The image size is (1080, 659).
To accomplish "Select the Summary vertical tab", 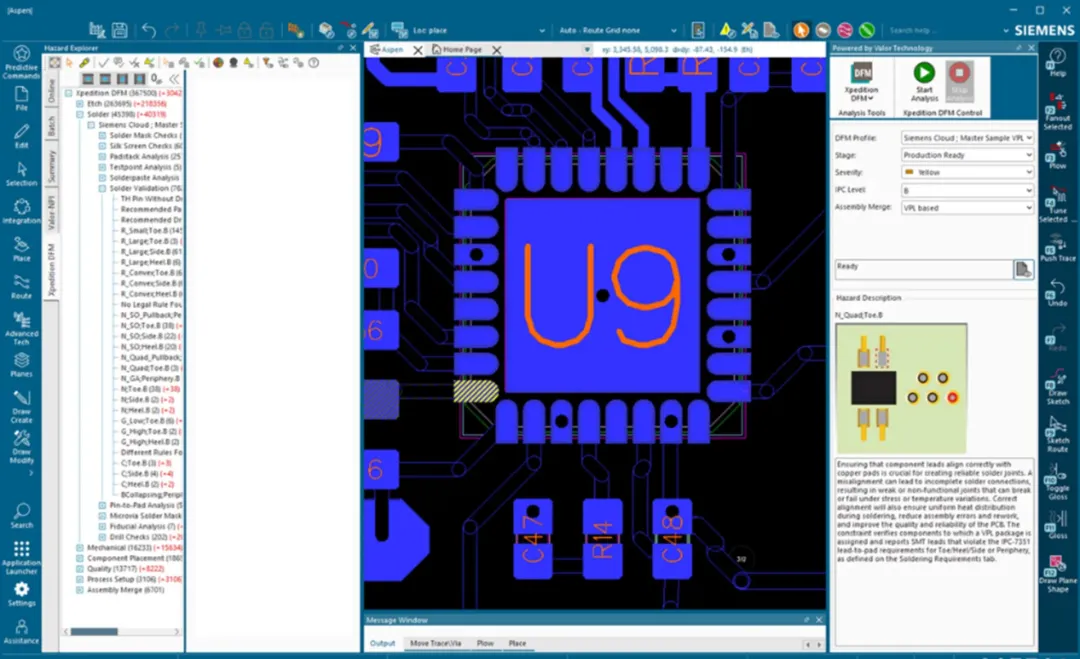I will coord(52,167).
